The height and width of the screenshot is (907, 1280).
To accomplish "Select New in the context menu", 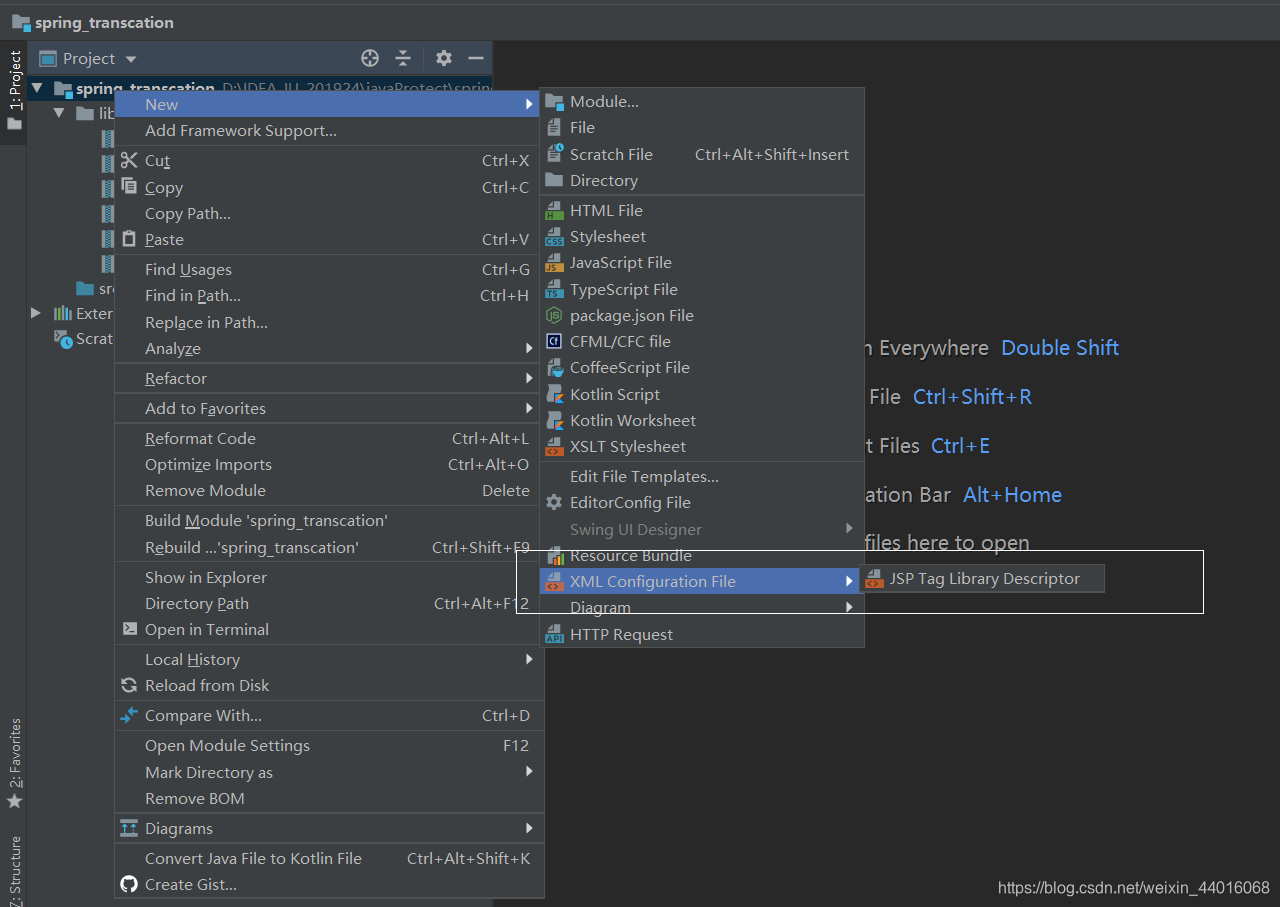I will point(328,104).
